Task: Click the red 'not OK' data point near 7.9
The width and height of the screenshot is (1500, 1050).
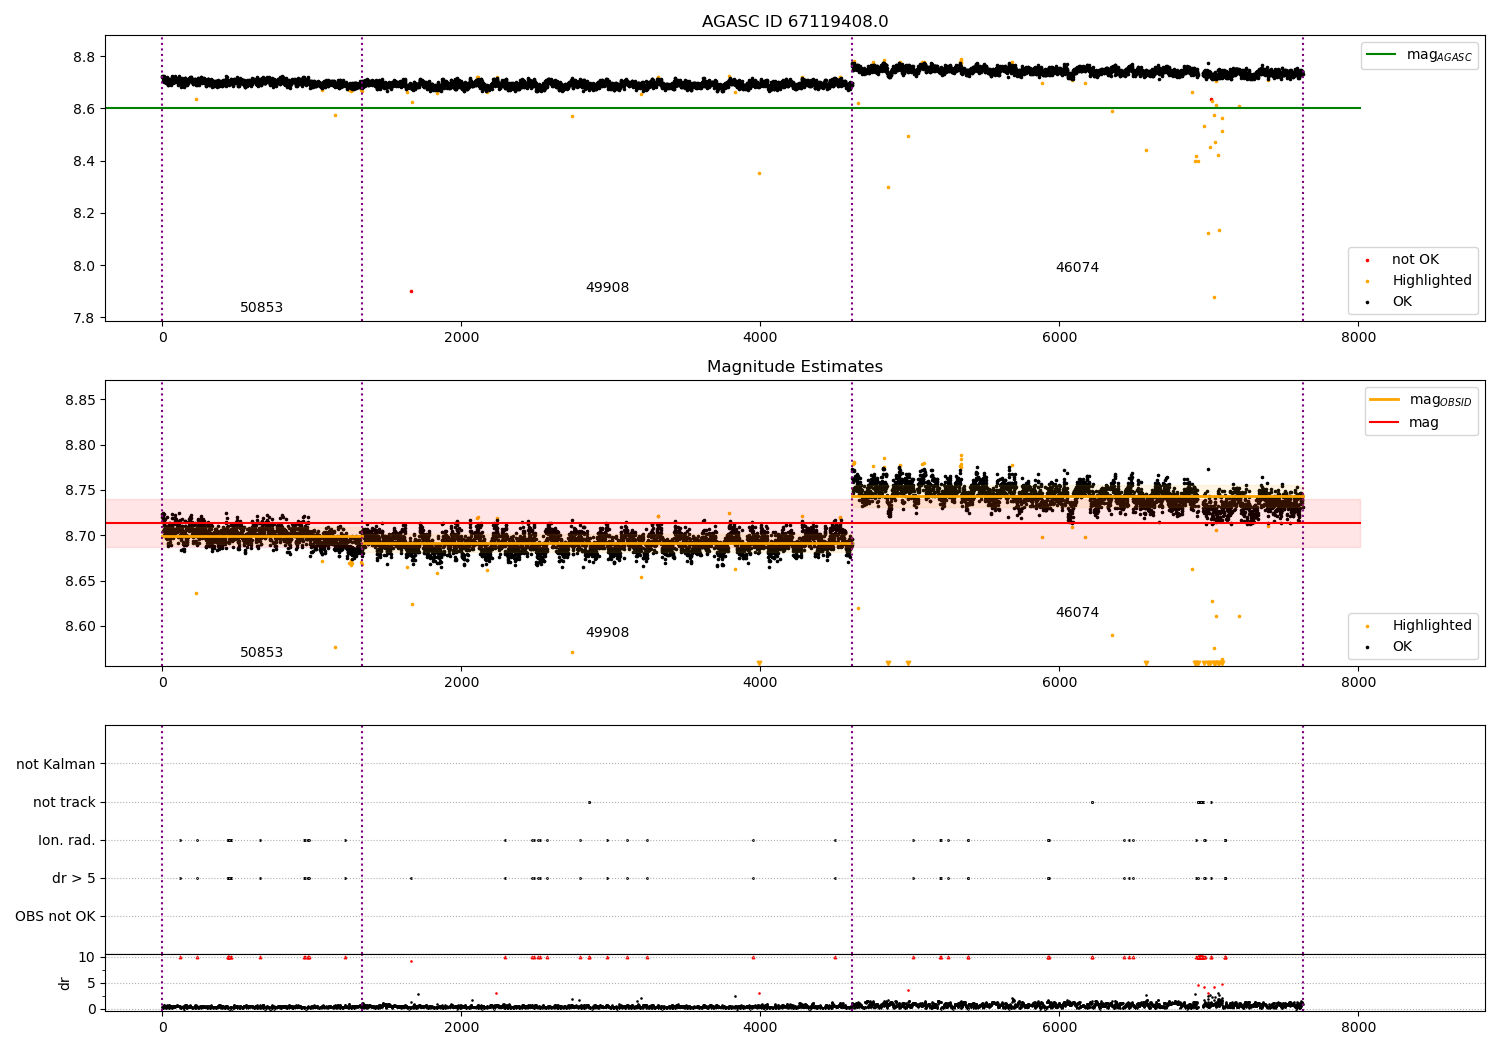Action: [411, 291]
